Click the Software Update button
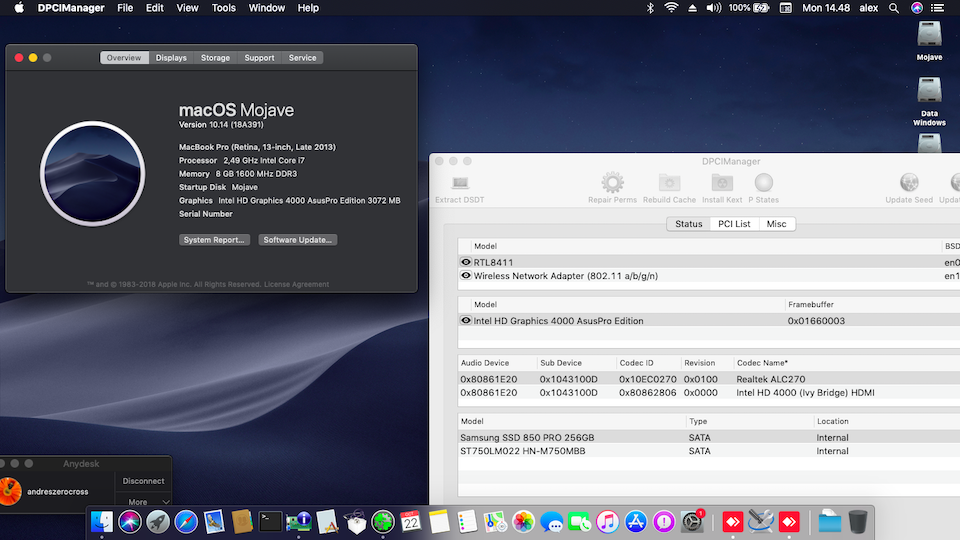 (298, 240)
